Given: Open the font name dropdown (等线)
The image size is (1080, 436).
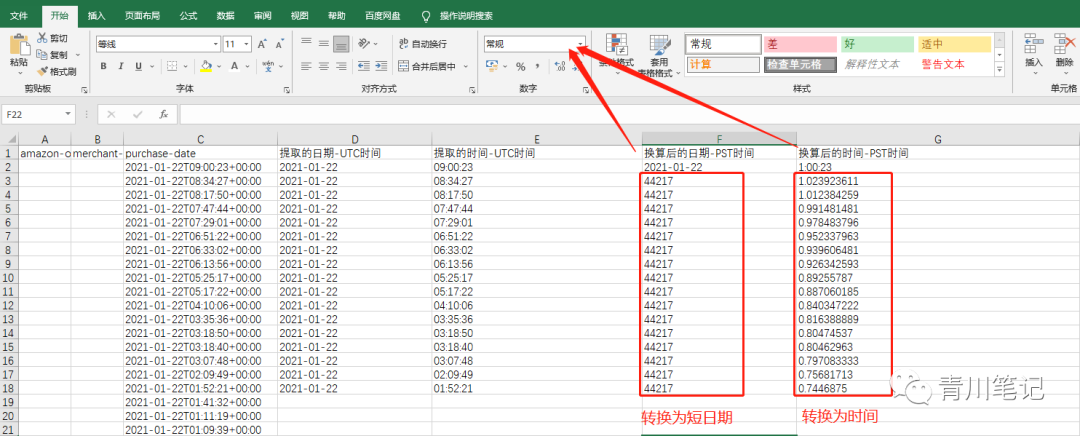Looking at the screenshot, I should pyautogui.click(x=215, y=44).
